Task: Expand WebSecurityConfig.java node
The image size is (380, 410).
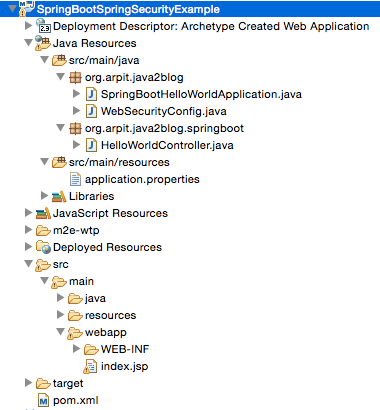Action: [77, 111]
